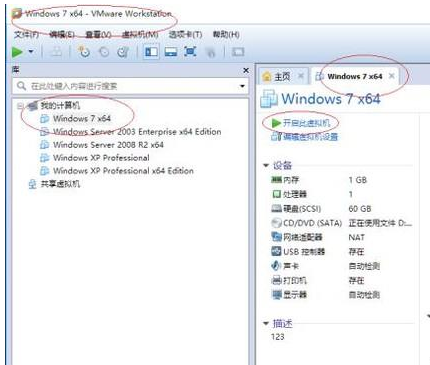The width and height of the screenshot is (430, 365).
Task: Open the 虚拟机(M) menu
Action: 140,34
